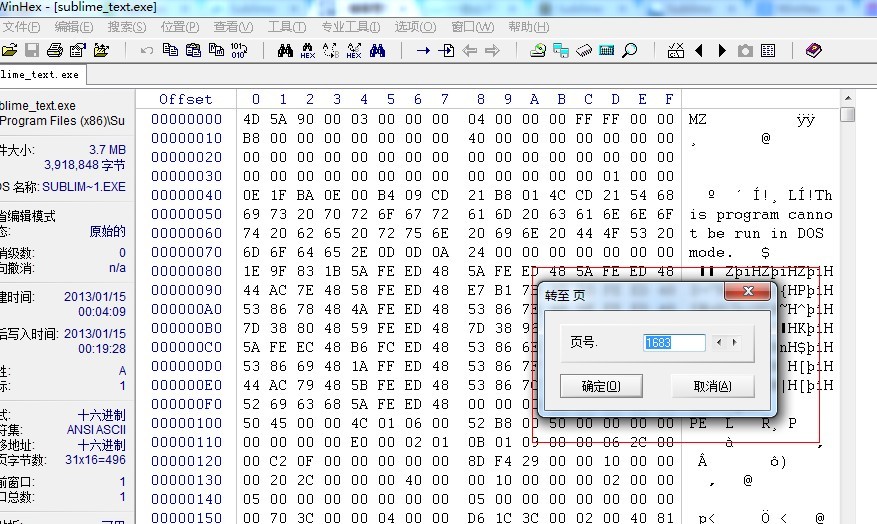877x524 pixels.
Task: Click the table grid view icon
Action: click(x=768, y=51)
